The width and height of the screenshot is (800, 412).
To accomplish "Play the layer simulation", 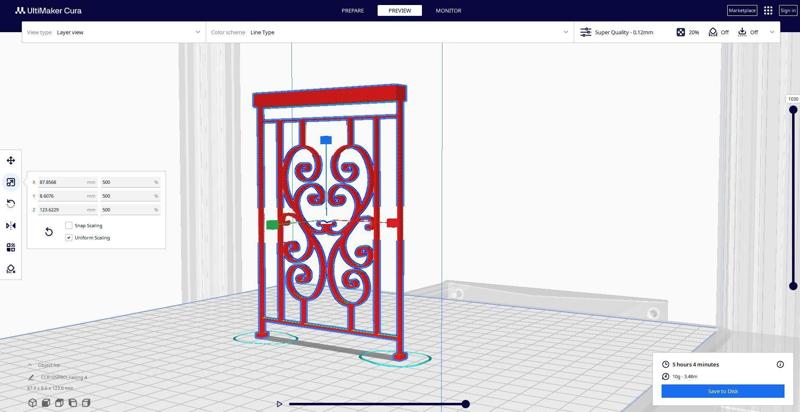I will click(279, 404).
